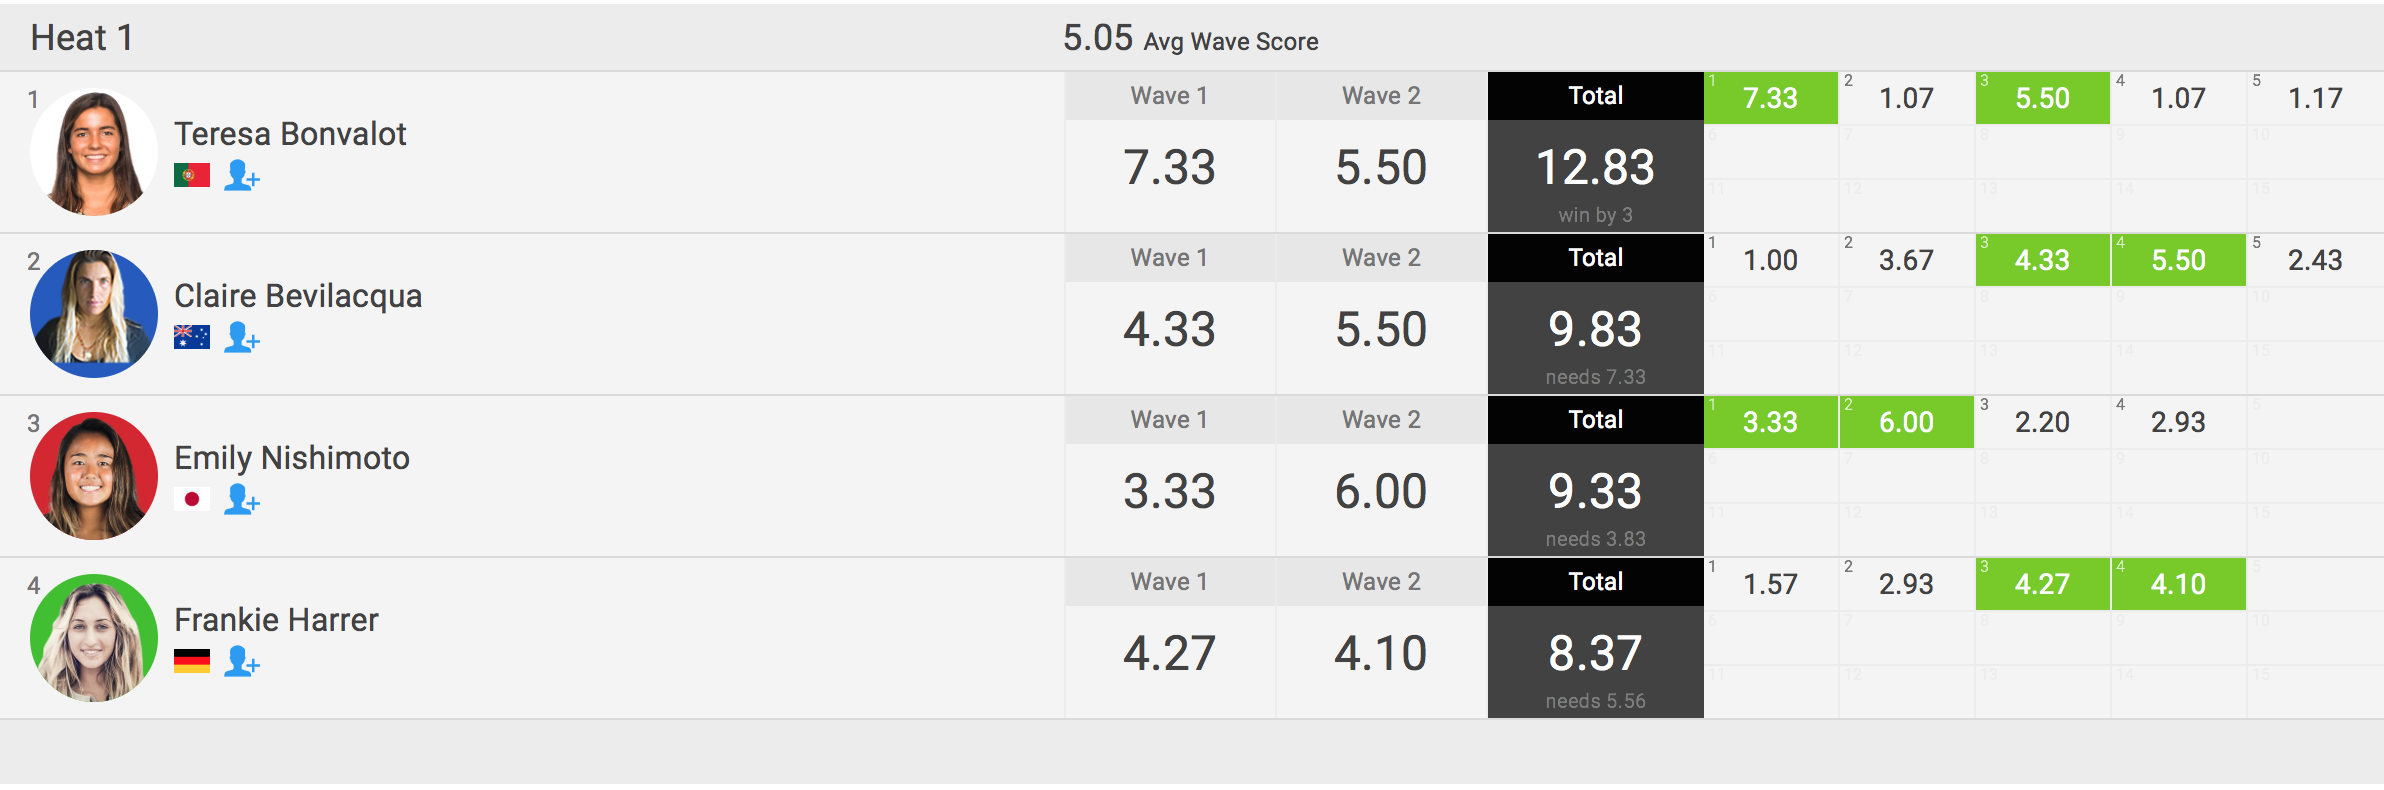The height and width of the screenshot is (790, 2384).
Task: Follow Frankie Harrer using add-user icon
Action: [x=241, y=662]
